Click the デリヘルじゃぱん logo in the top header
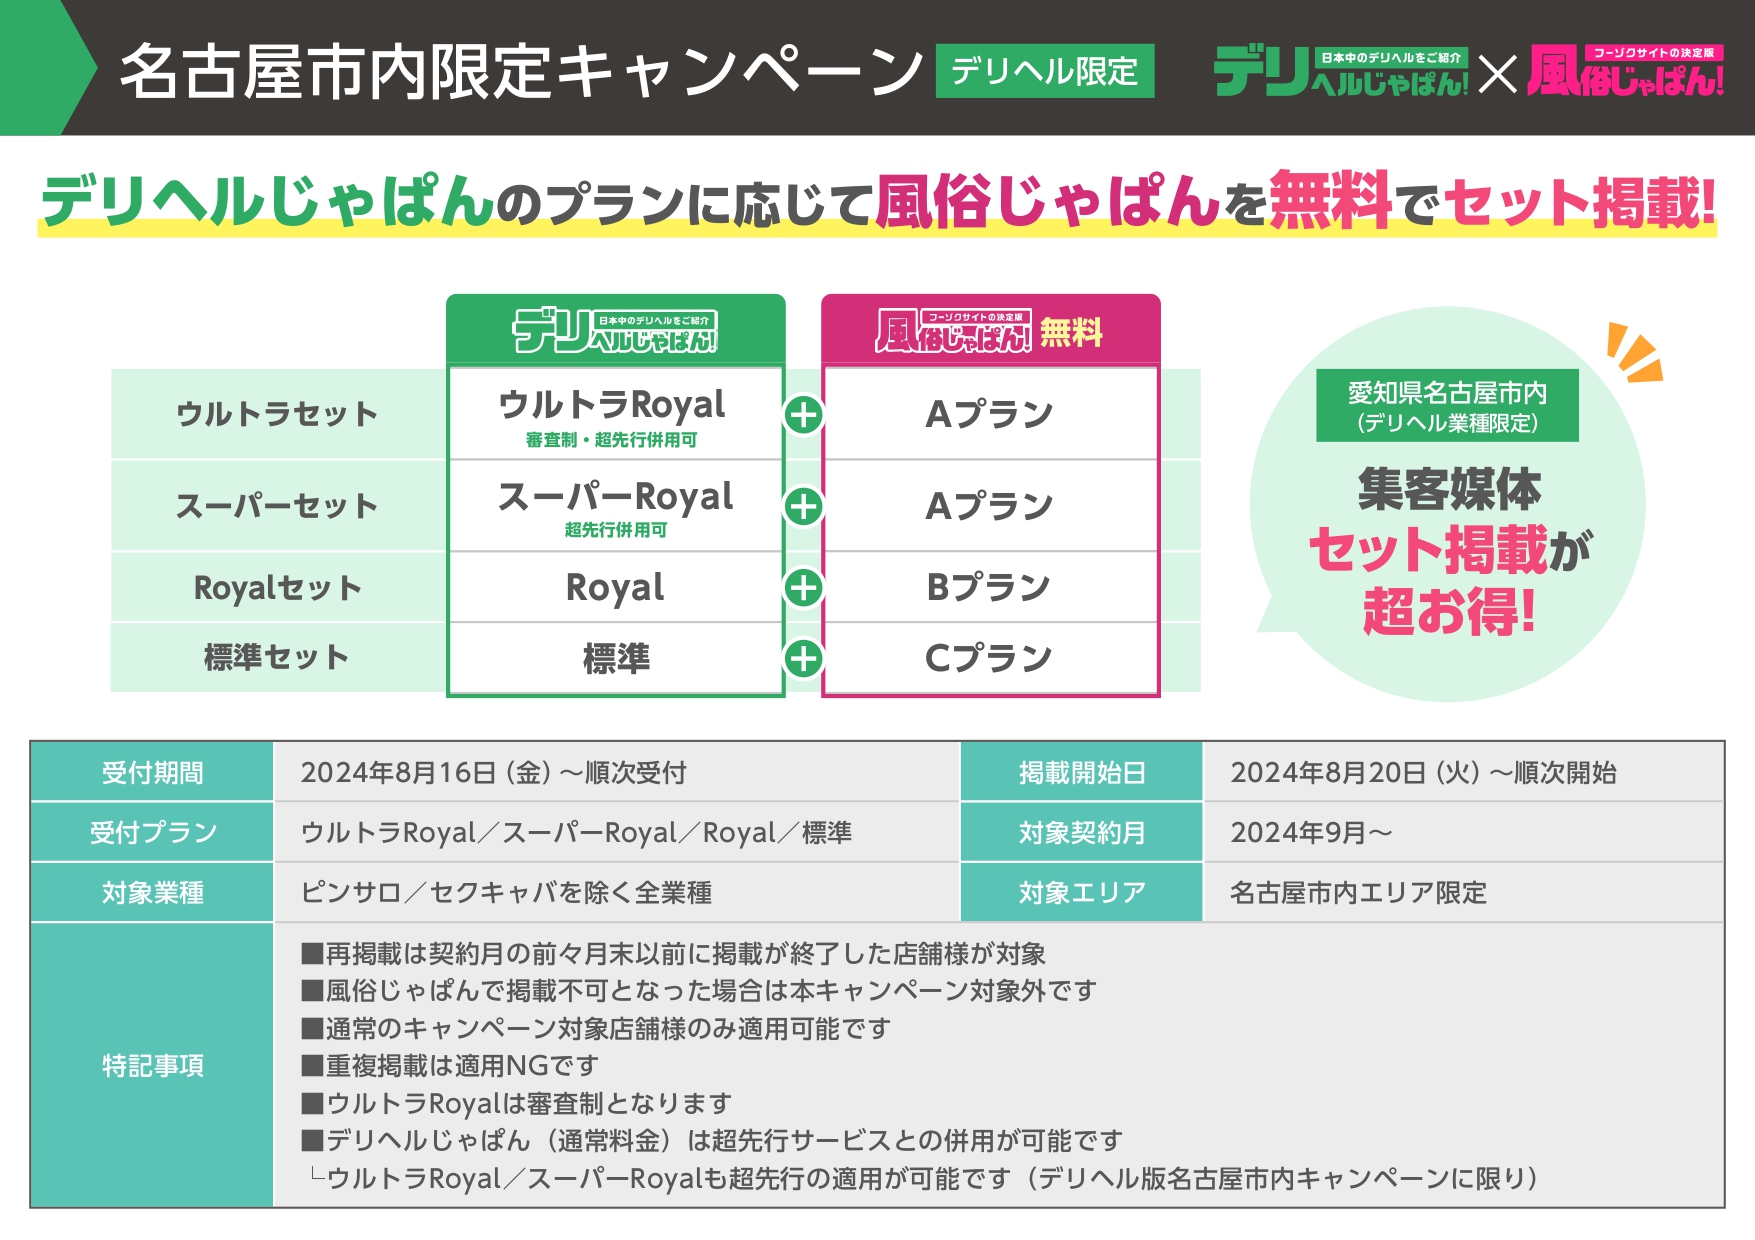Viewport: 1755px width, 1240px height. click(x=1340, y=72)
